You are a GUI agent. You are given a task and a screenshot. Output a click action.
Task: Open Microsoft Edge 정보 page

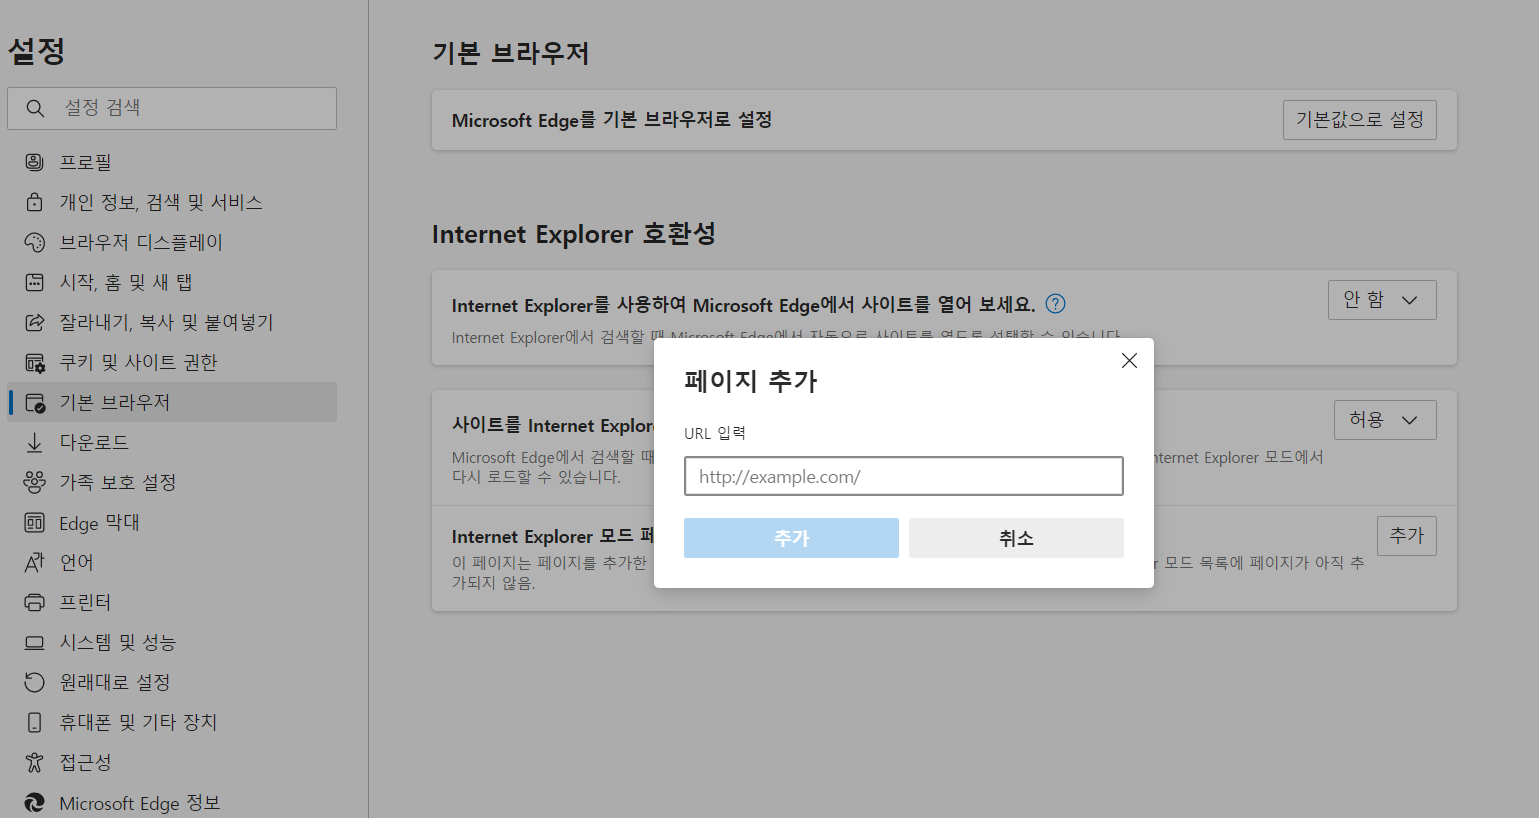172,802
